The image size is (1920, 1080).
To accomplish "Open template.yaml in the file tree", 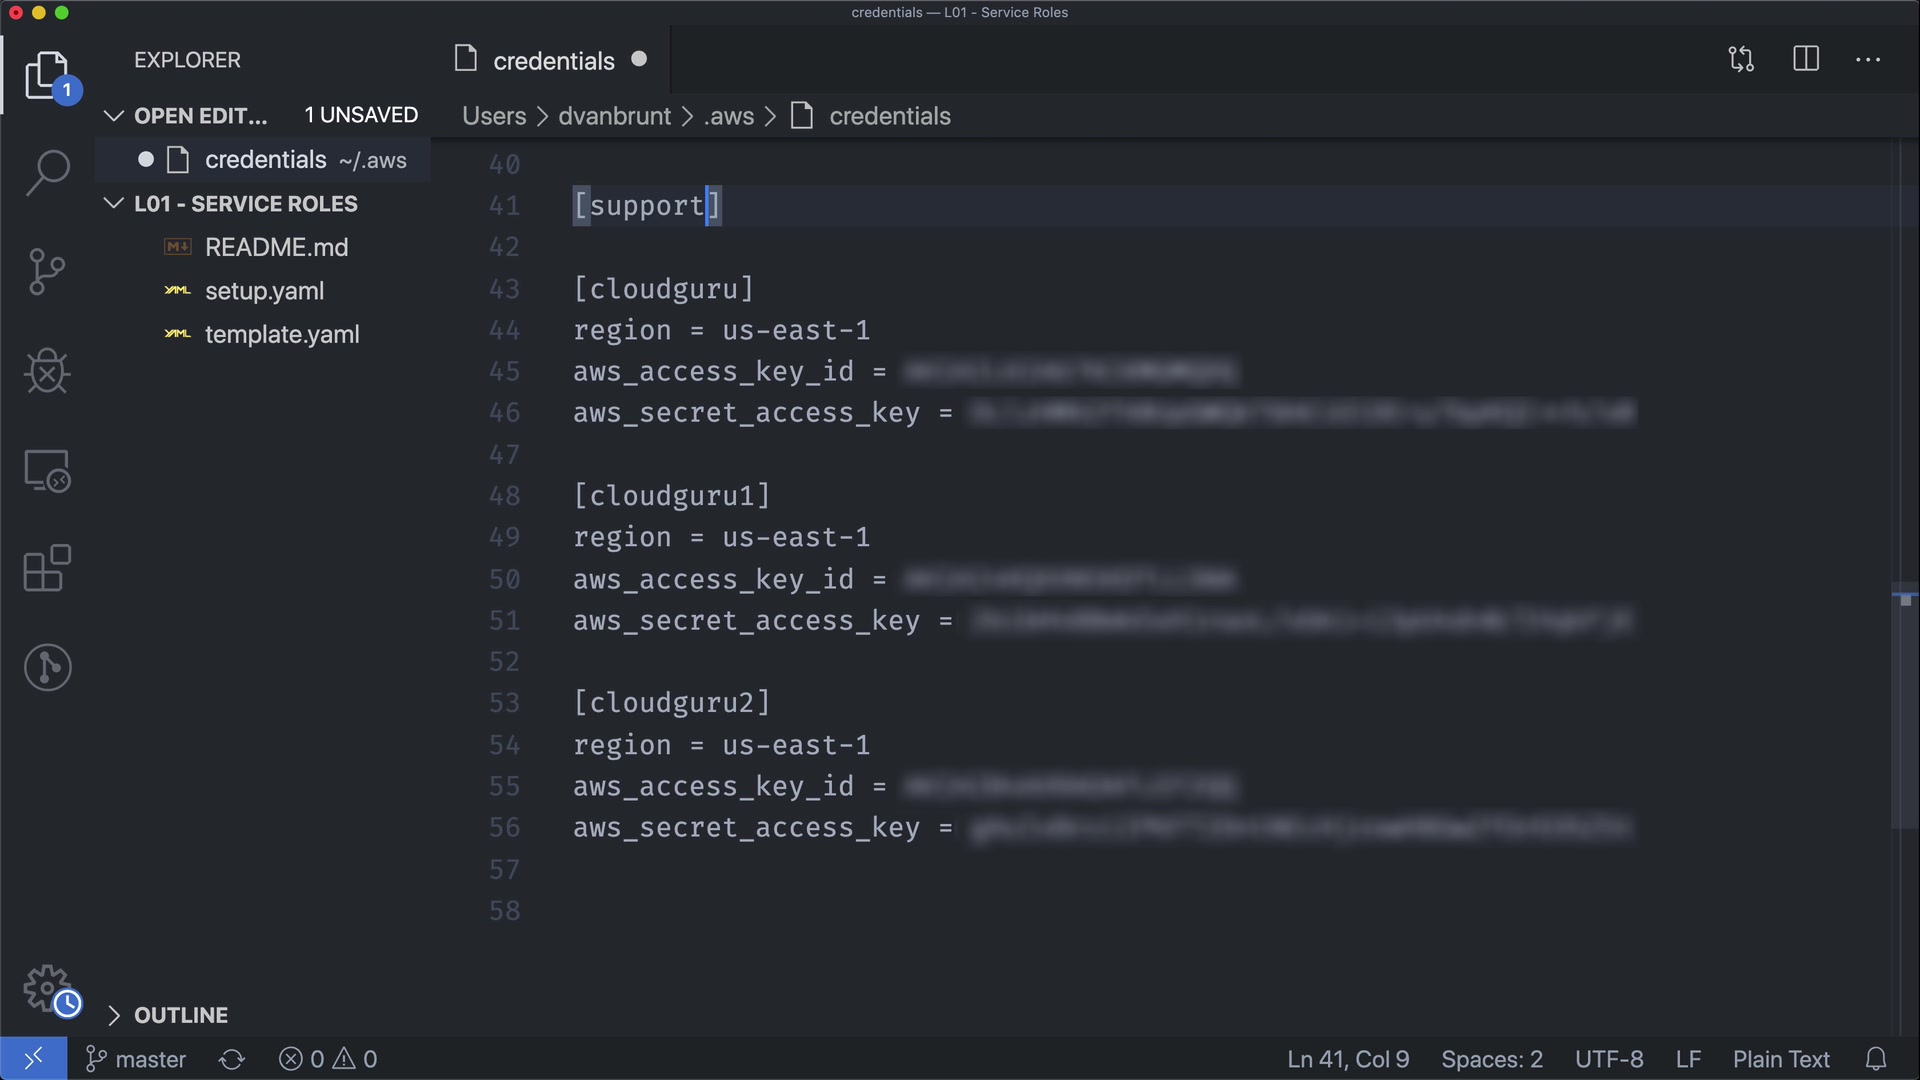I will (x=281, y=335).
